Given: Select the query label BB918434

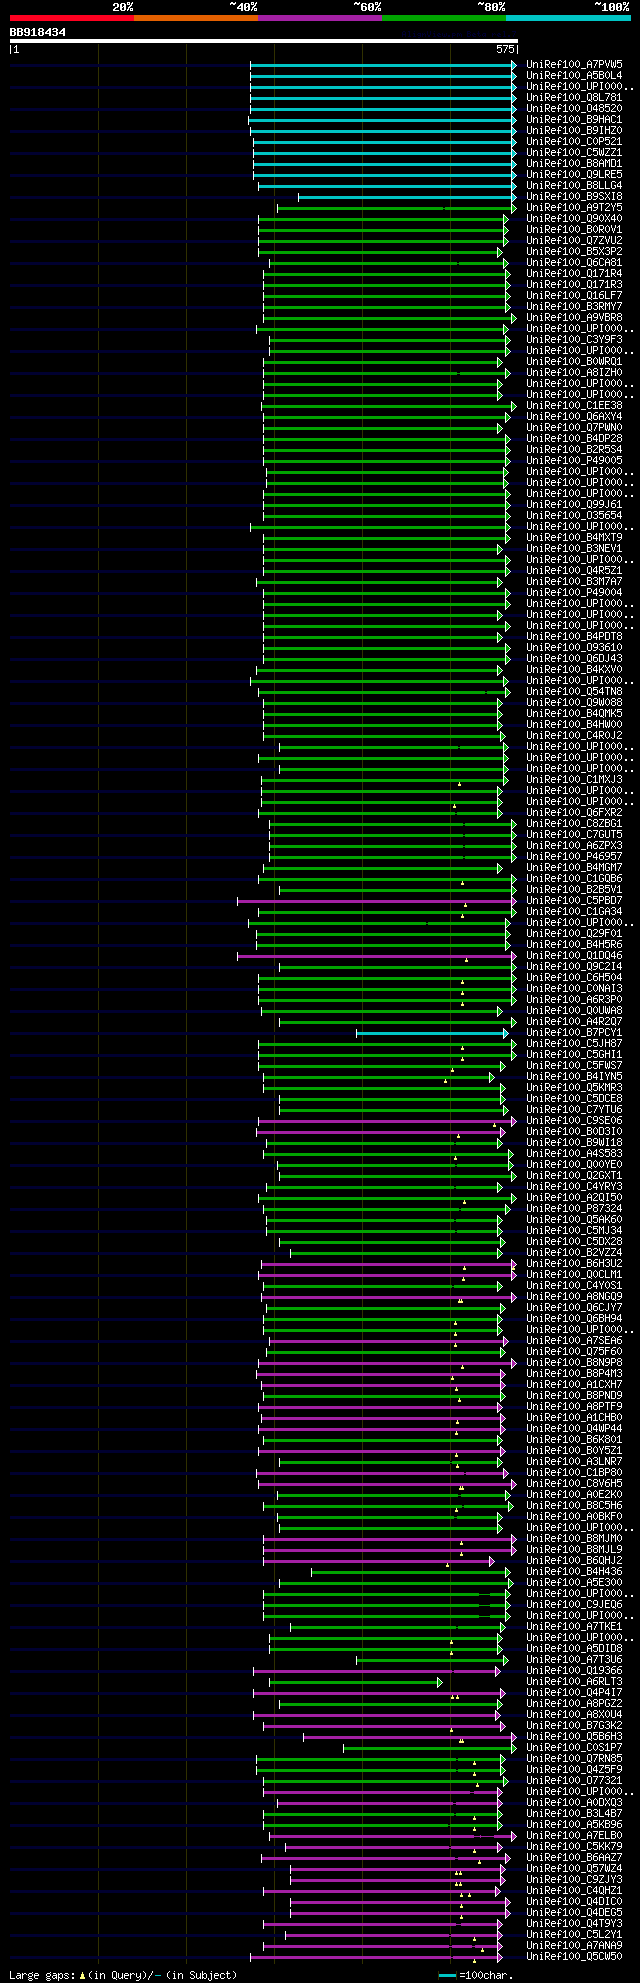Looking at the screenshot, I should pos(38,32).
